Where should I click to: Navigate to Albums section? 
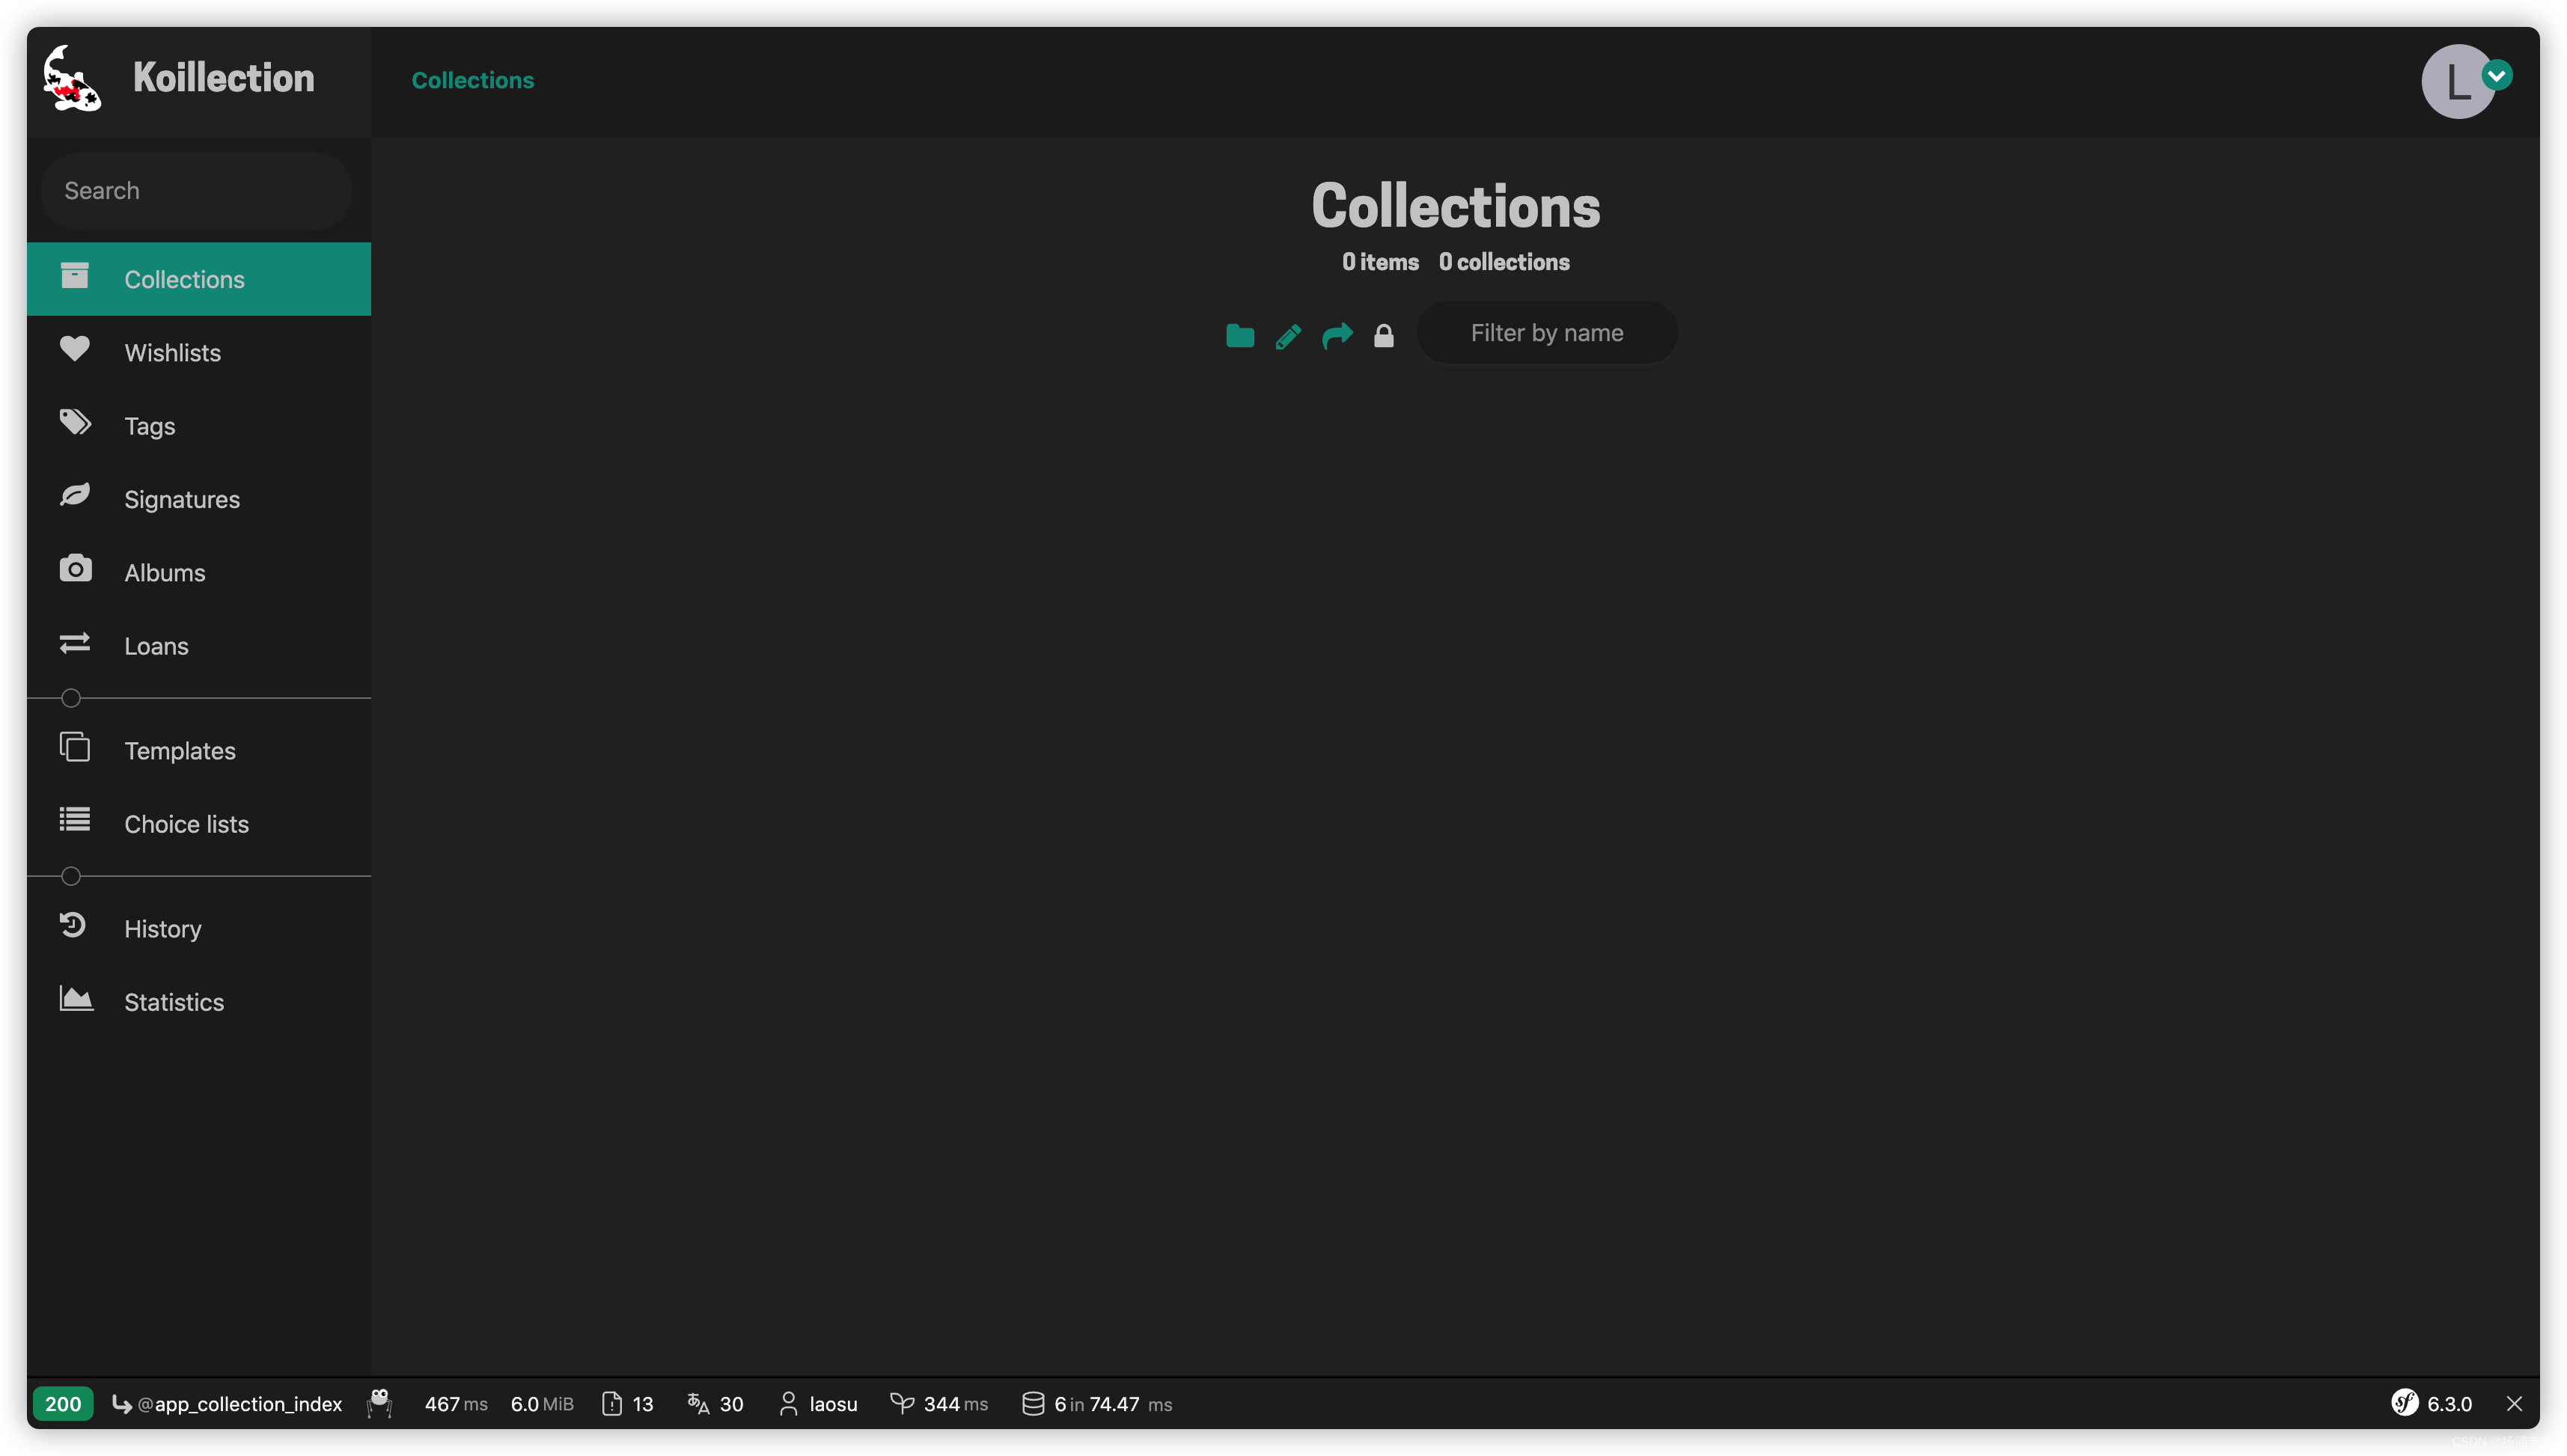tap(164, 571)
